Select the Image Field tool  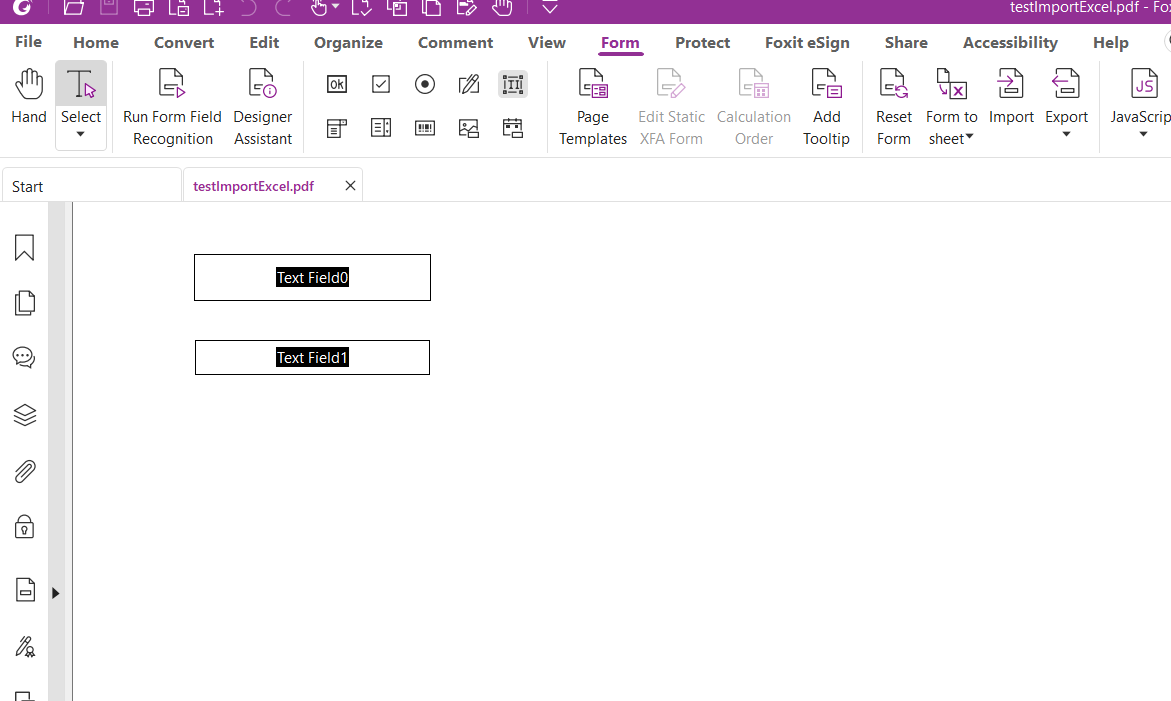468,128
